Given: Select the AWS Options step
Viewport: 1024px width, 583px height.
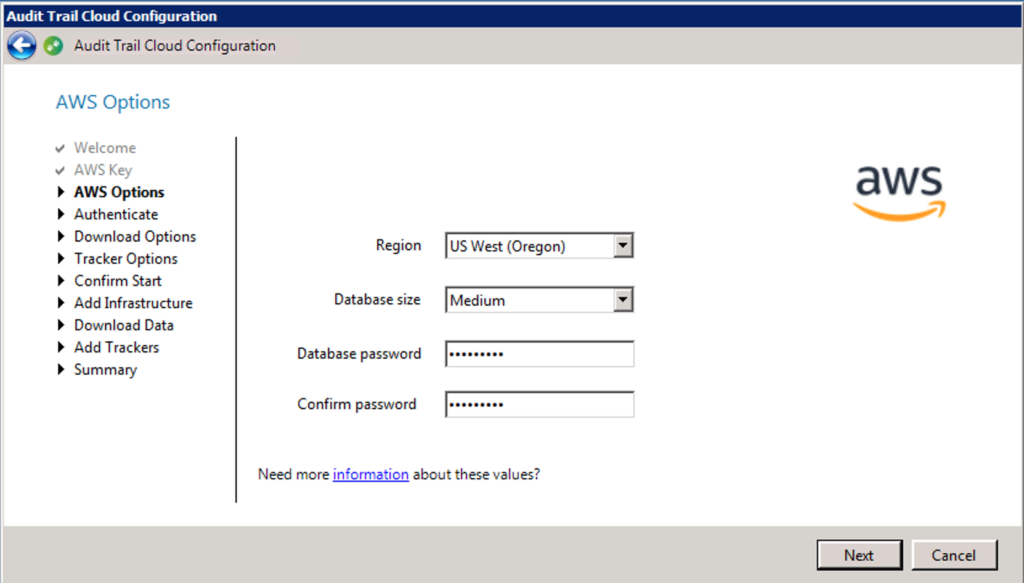Looking at the screenshot, I should 119,192.
